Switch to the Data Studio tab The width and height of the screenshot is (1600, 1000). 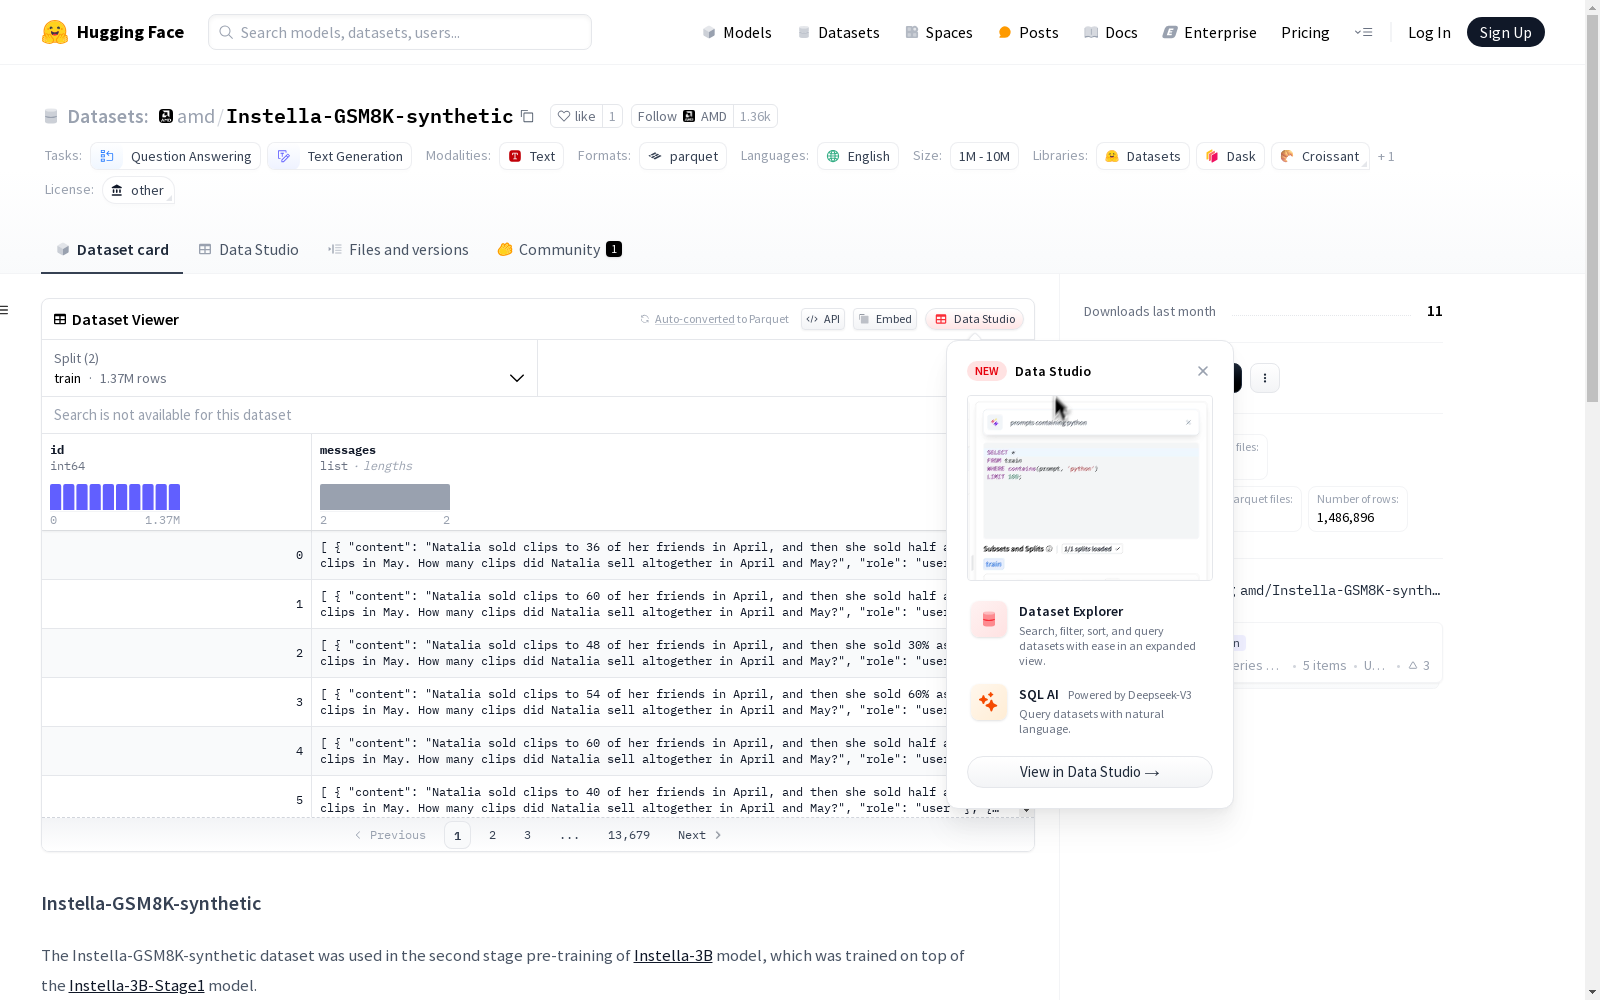[248, 250]
